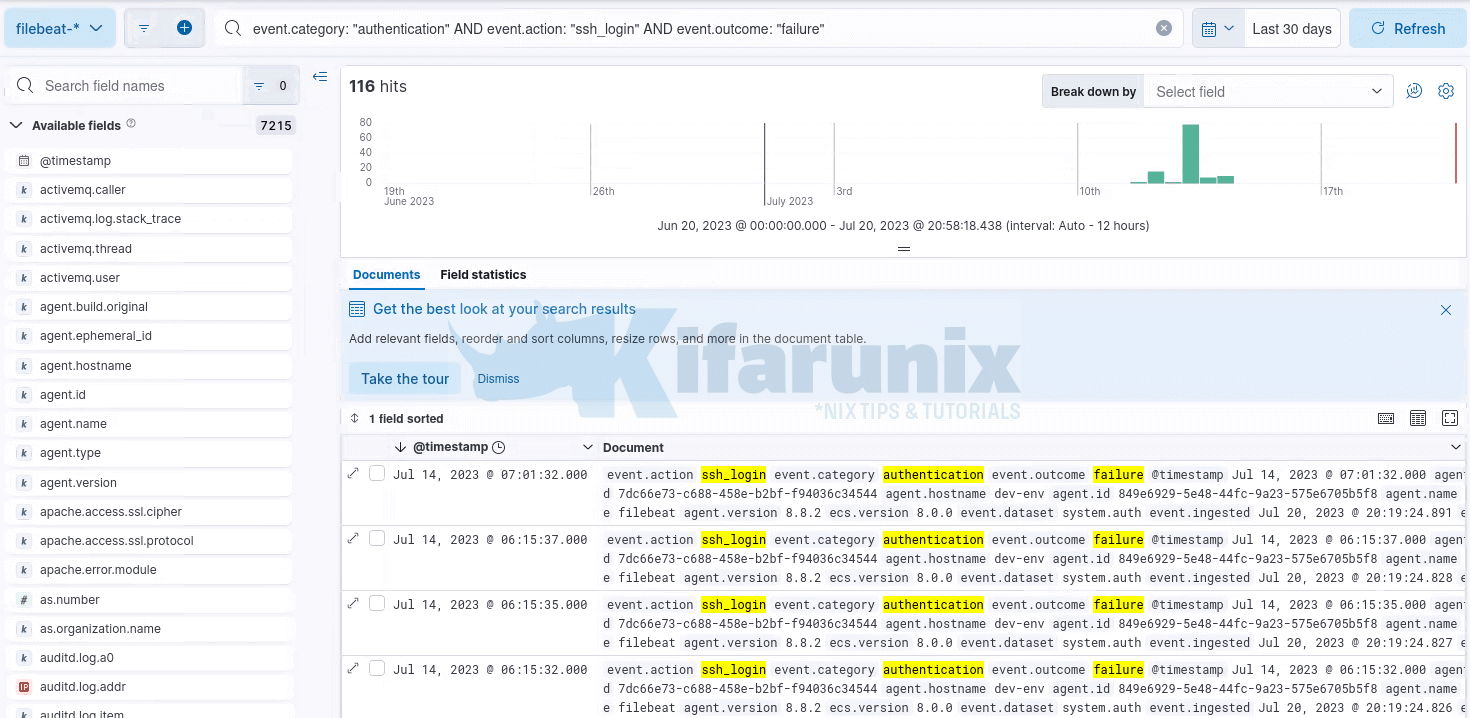The width and height of the screenshot is (1470, 718).
Task: Open the filter options menu icon
Action: click(144, 28)
